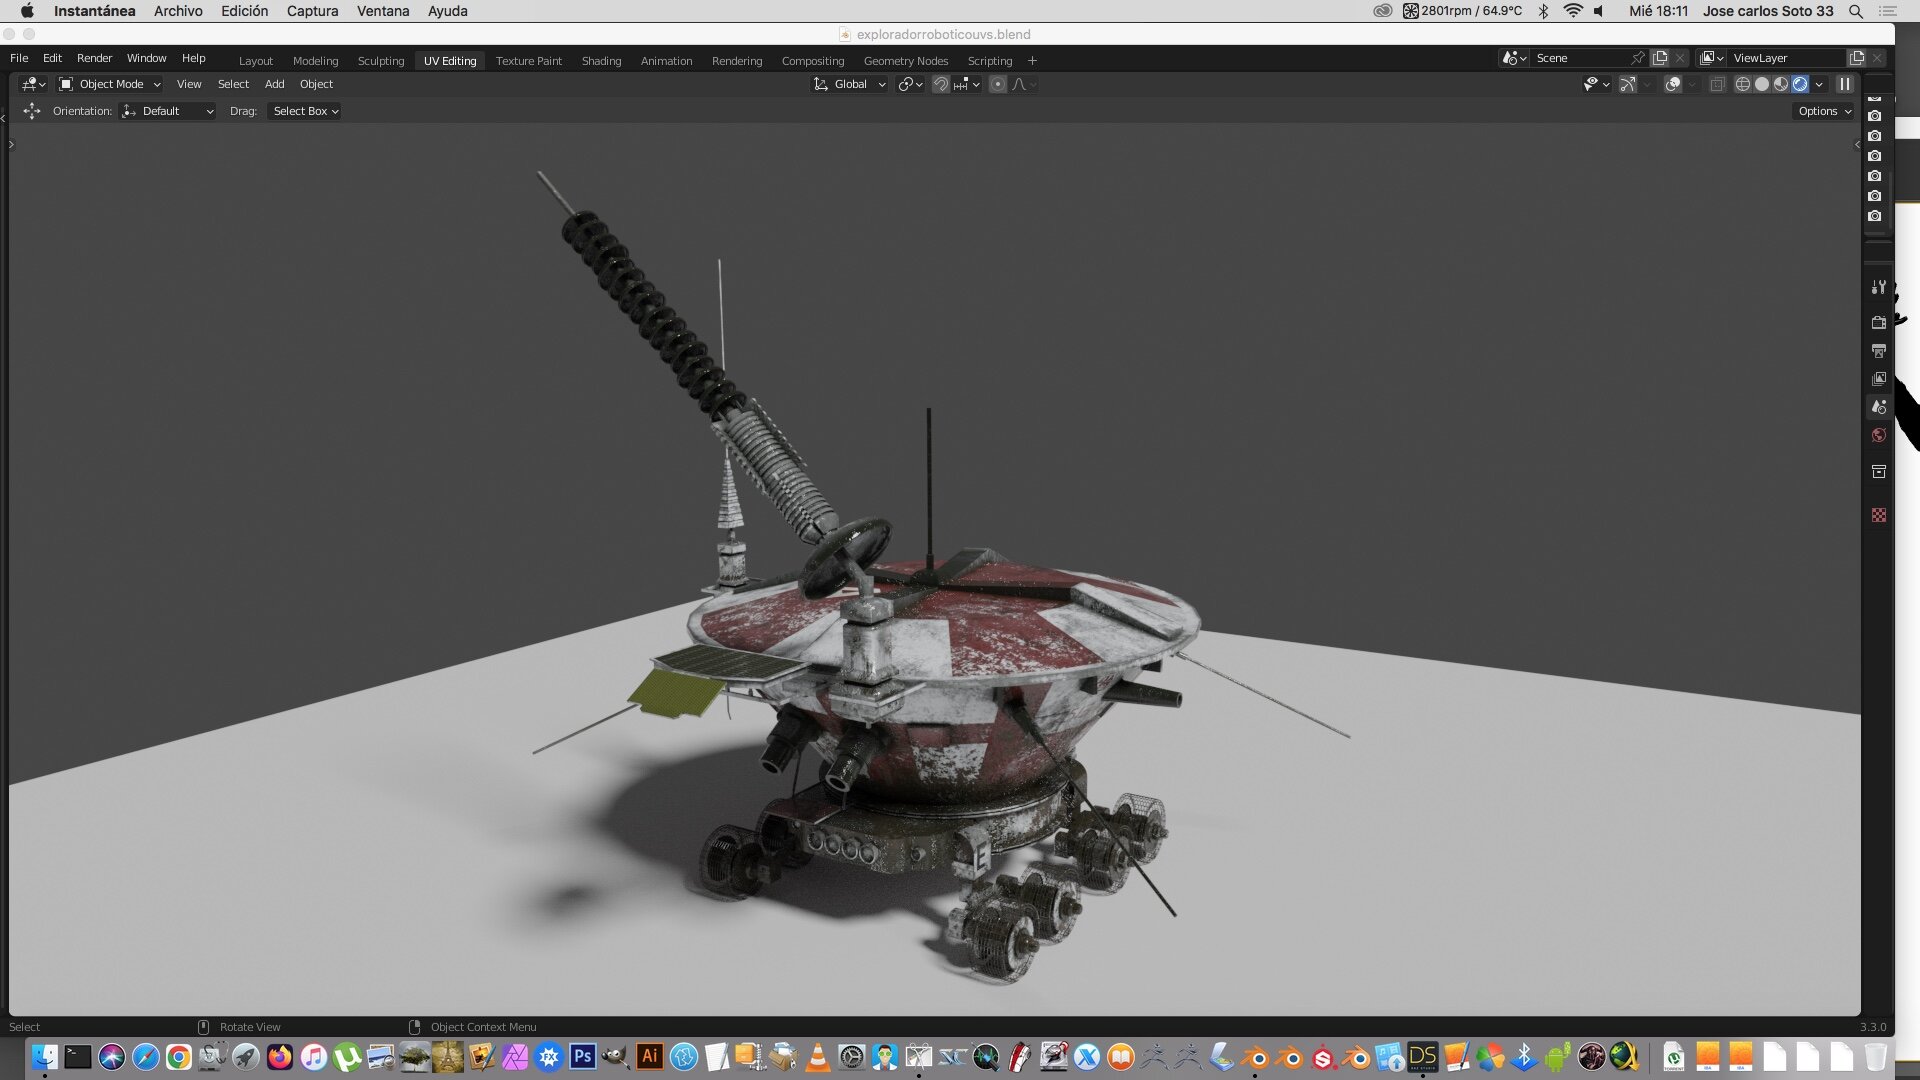
Task: Switch to wireframe viewport shading
Action: [1742, 84]
